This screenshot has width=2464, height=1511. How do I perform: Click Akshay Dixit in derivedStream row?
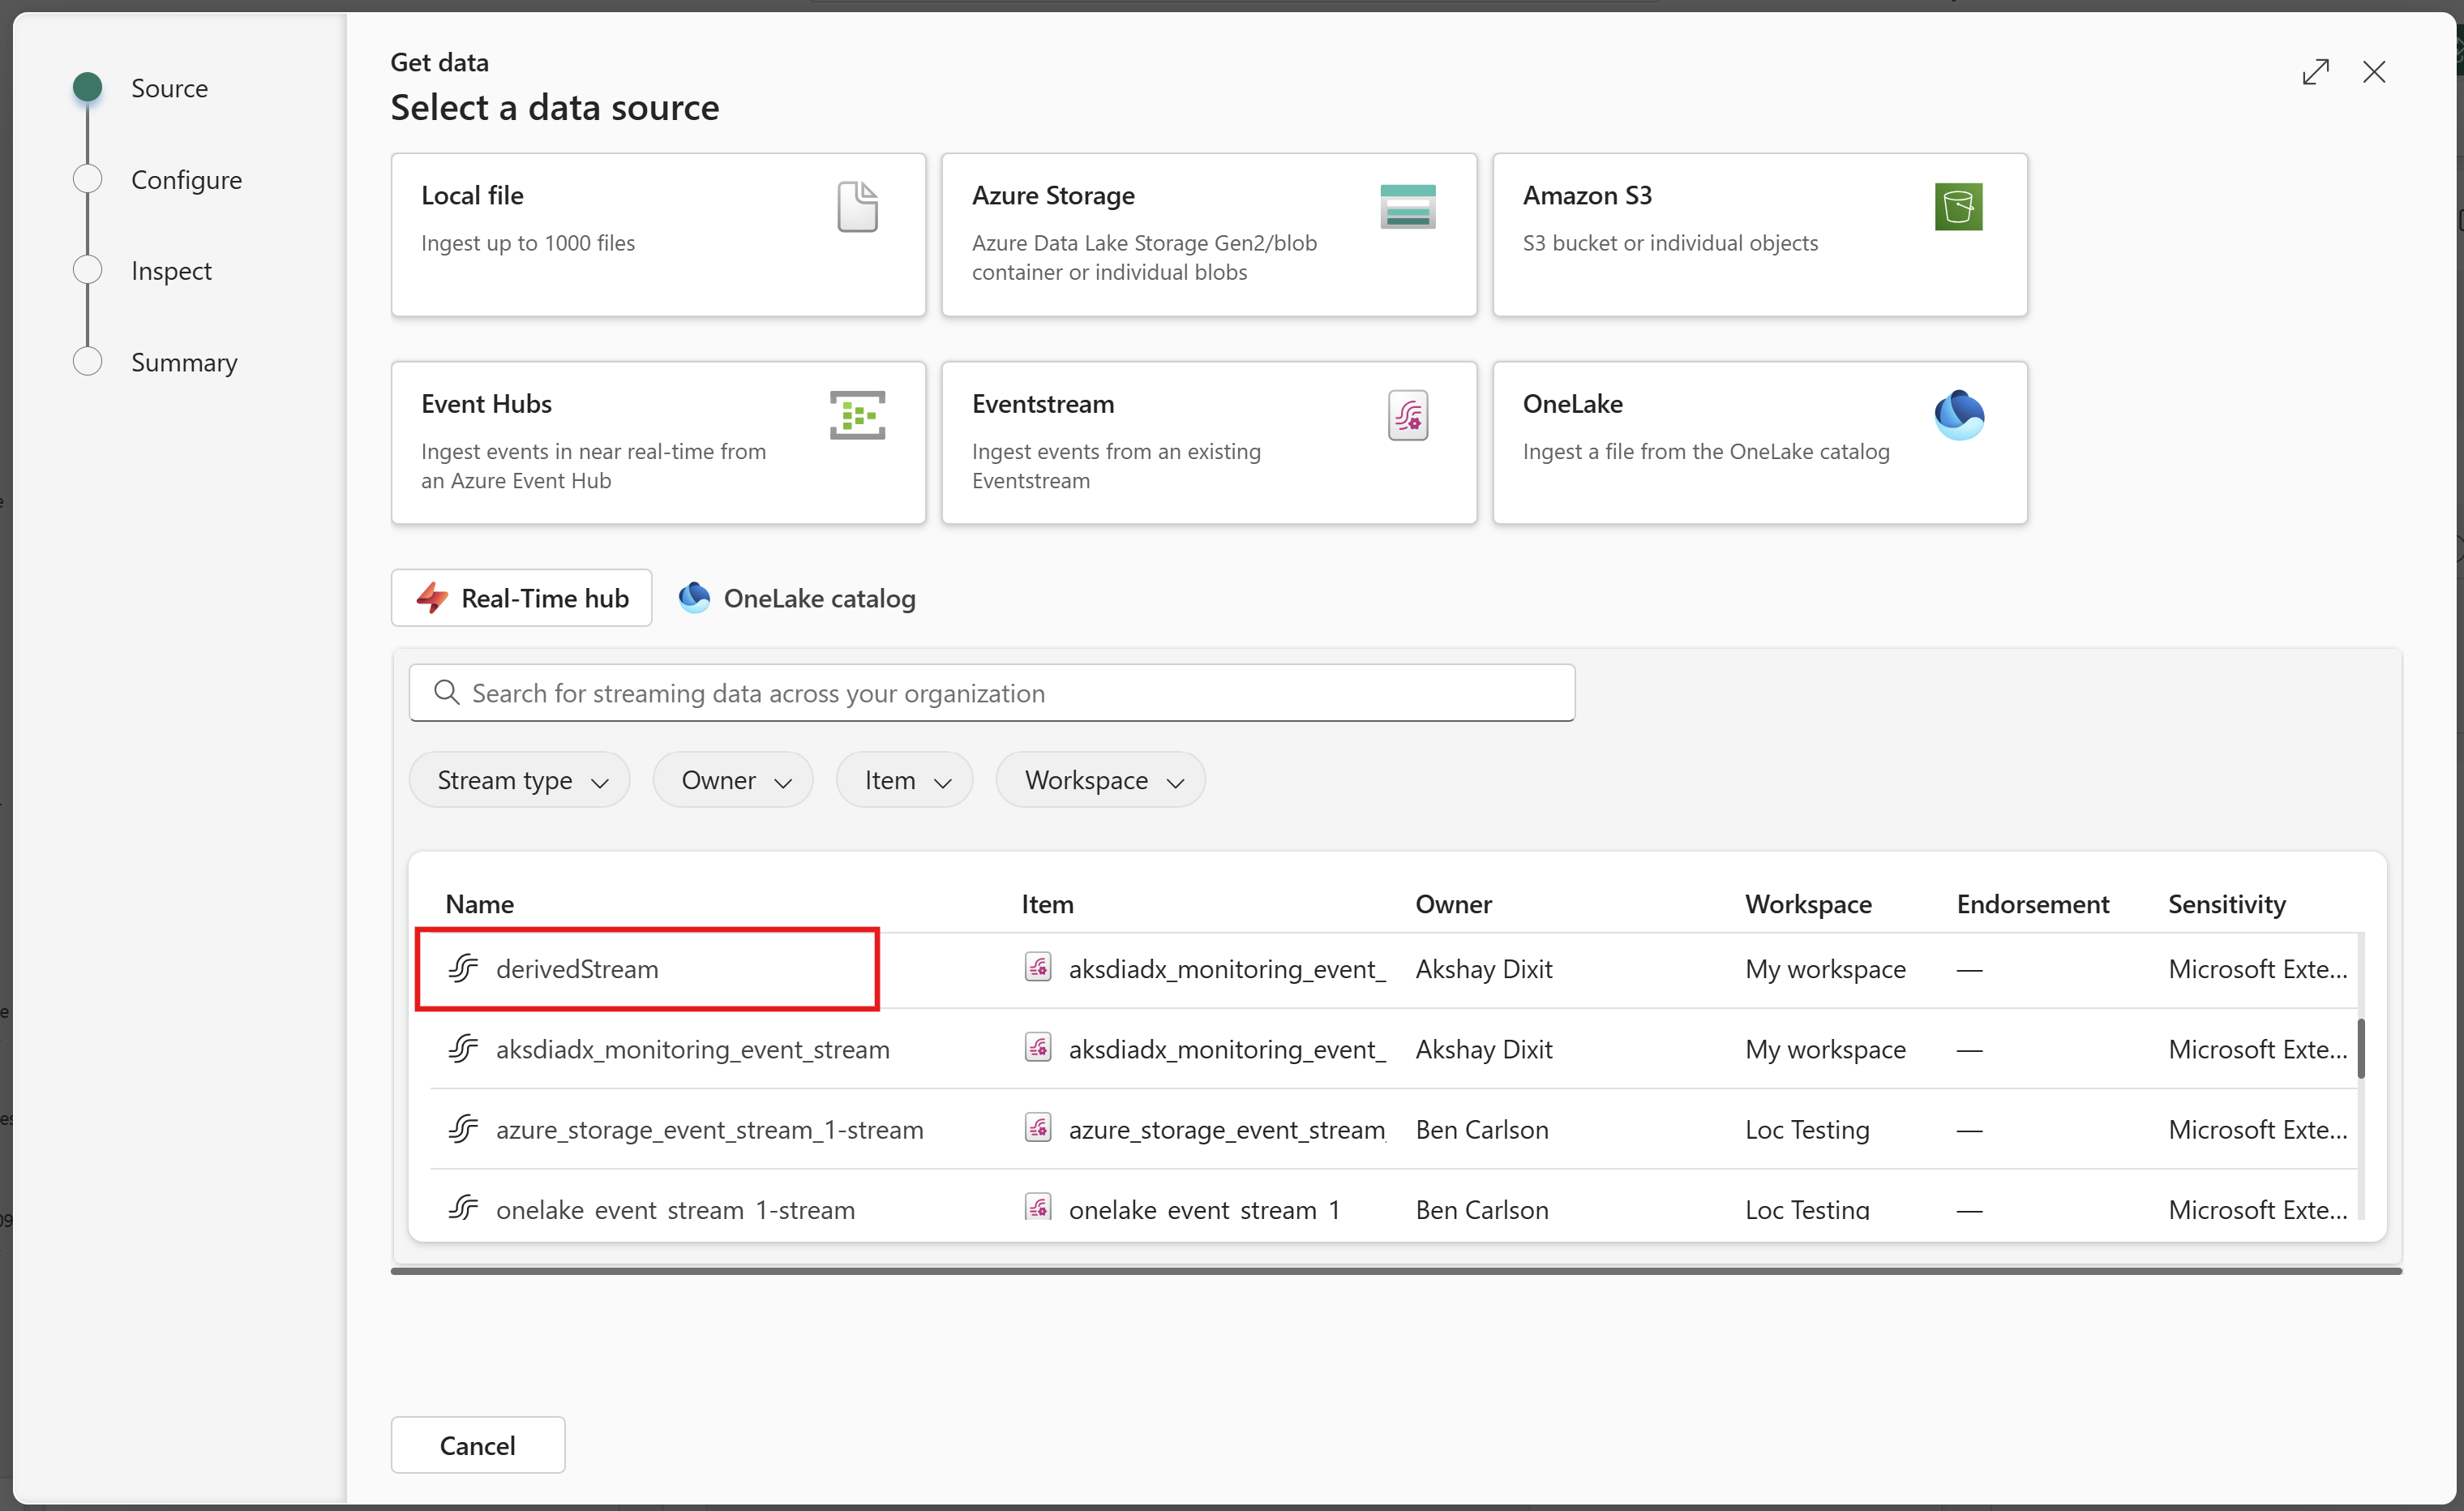click(1484, 968)
